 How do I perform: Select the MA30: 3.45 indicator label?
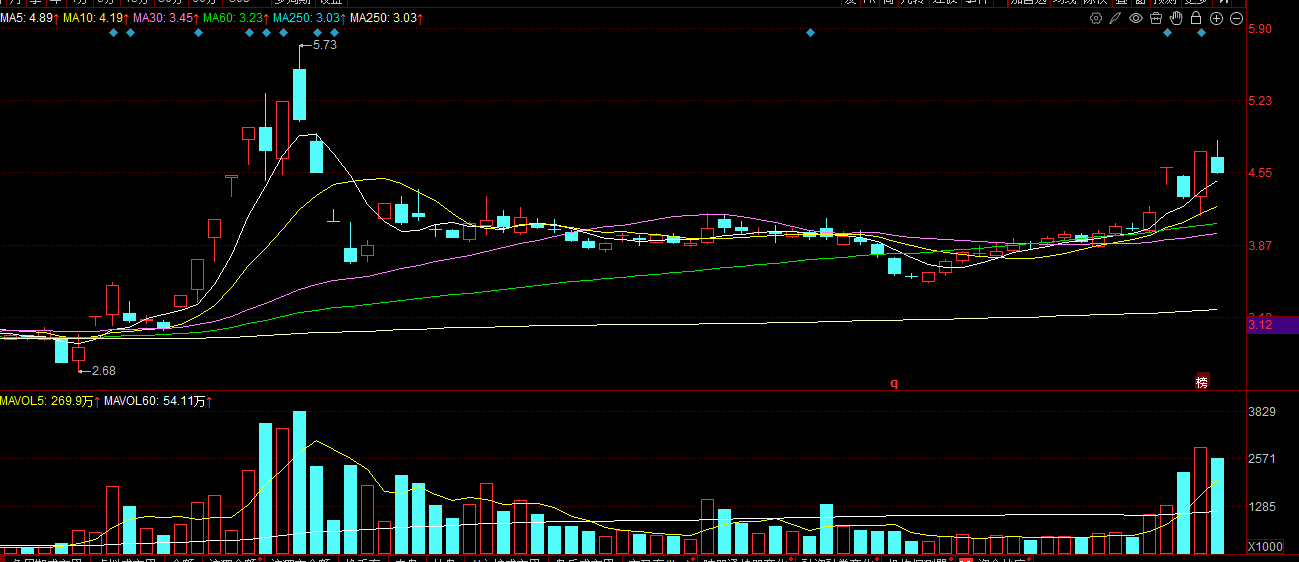pyautogui.click(x=165, y=18)
